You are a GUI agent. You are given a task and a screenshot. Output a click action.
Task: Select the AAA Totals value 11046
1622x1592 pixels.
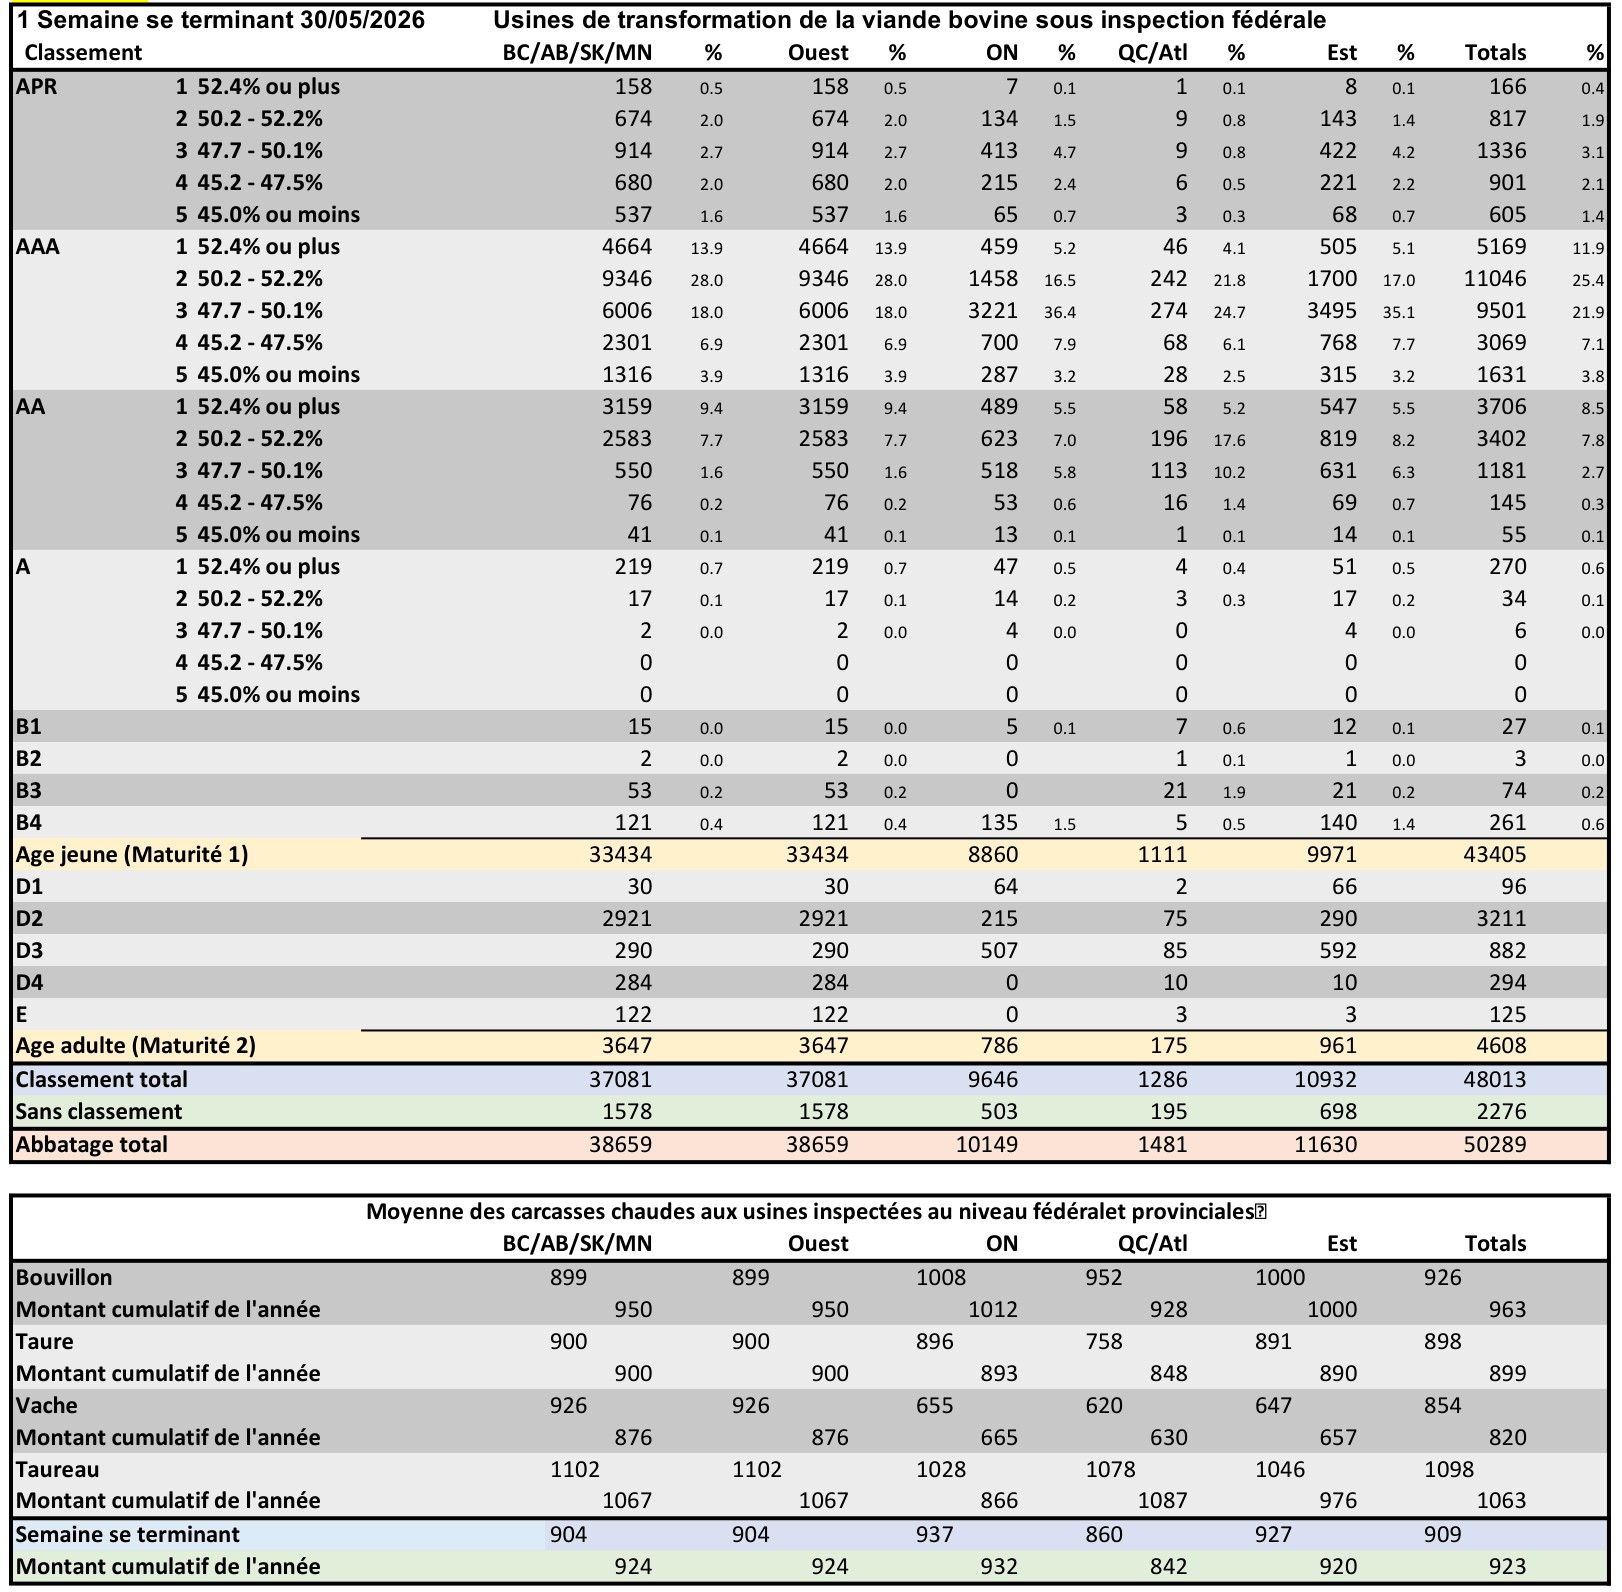coord(1494,279)
